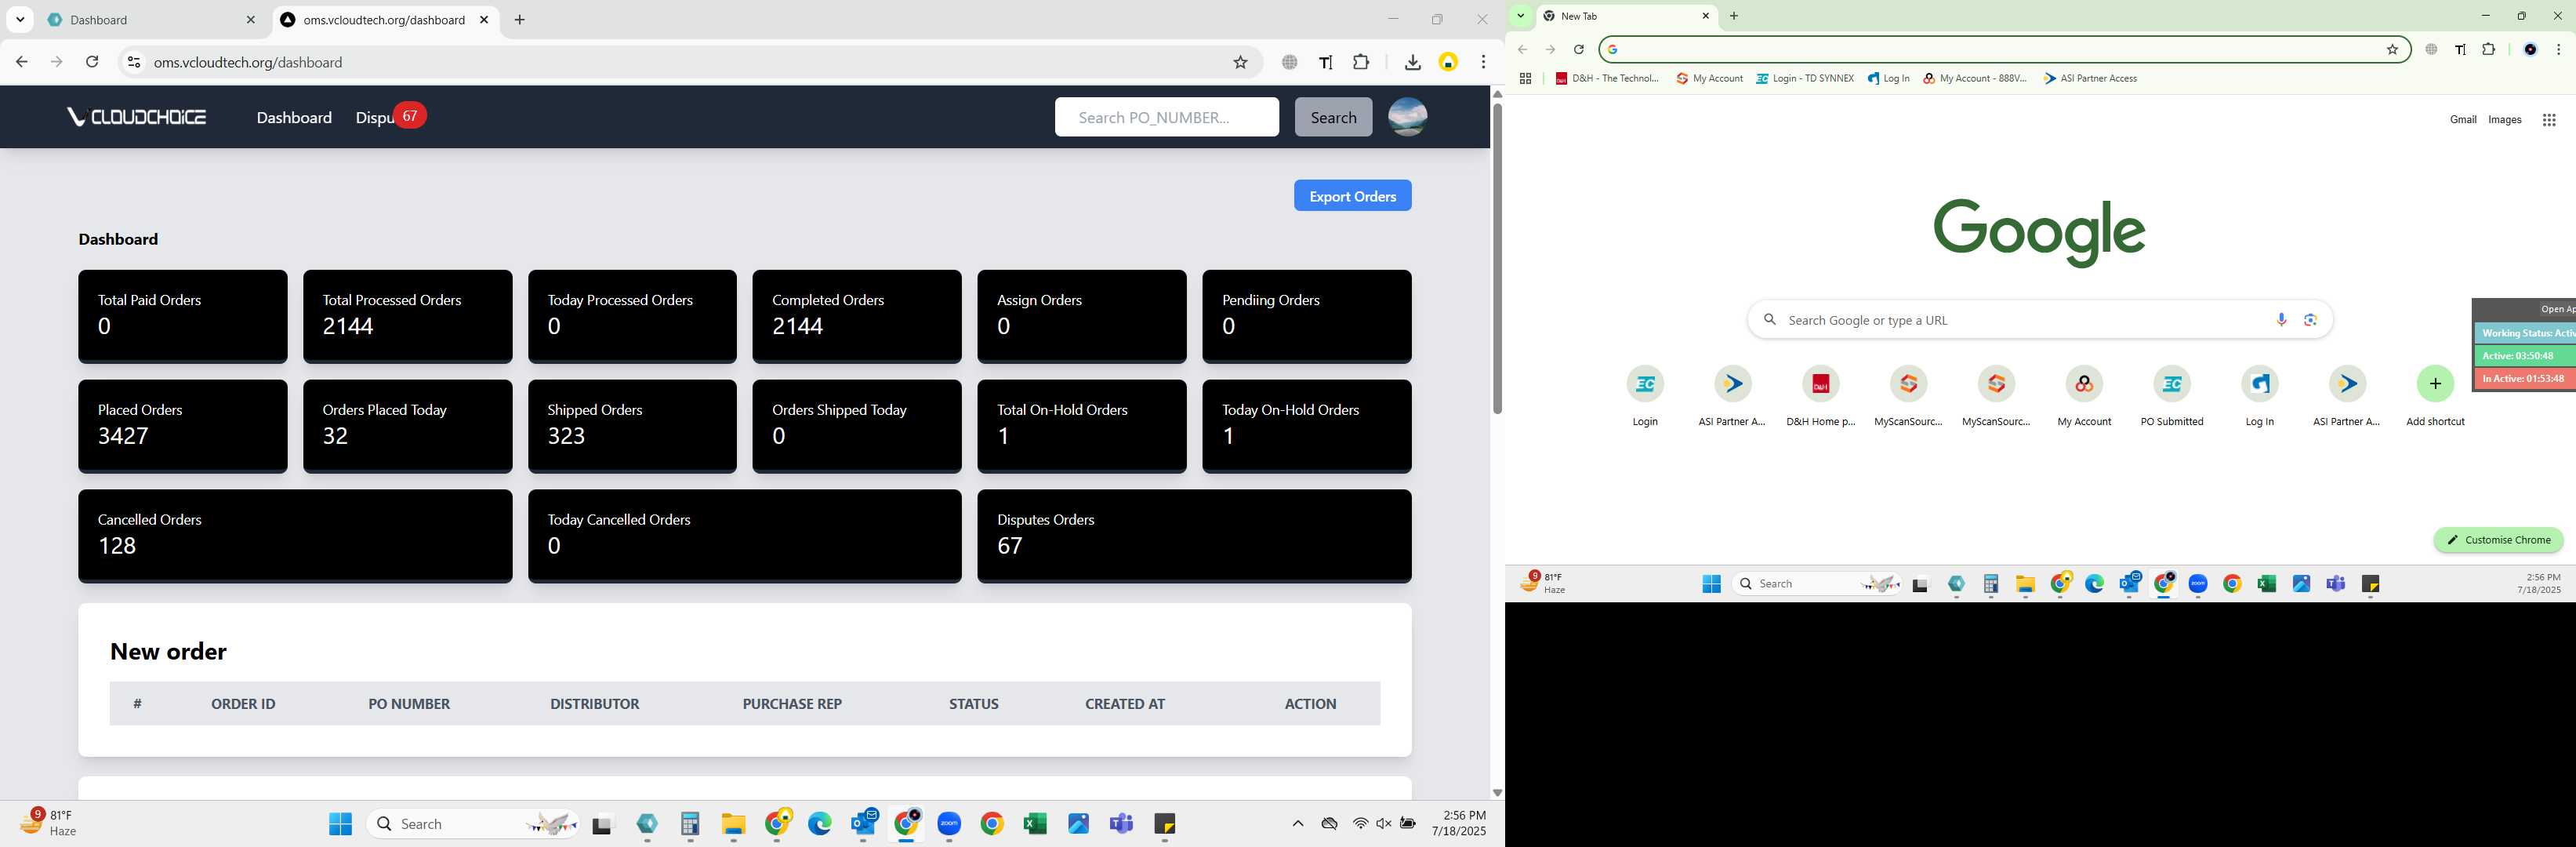Open the Log In shortcut tile
Screen dimensions: 2576x847
point(2259,397)
